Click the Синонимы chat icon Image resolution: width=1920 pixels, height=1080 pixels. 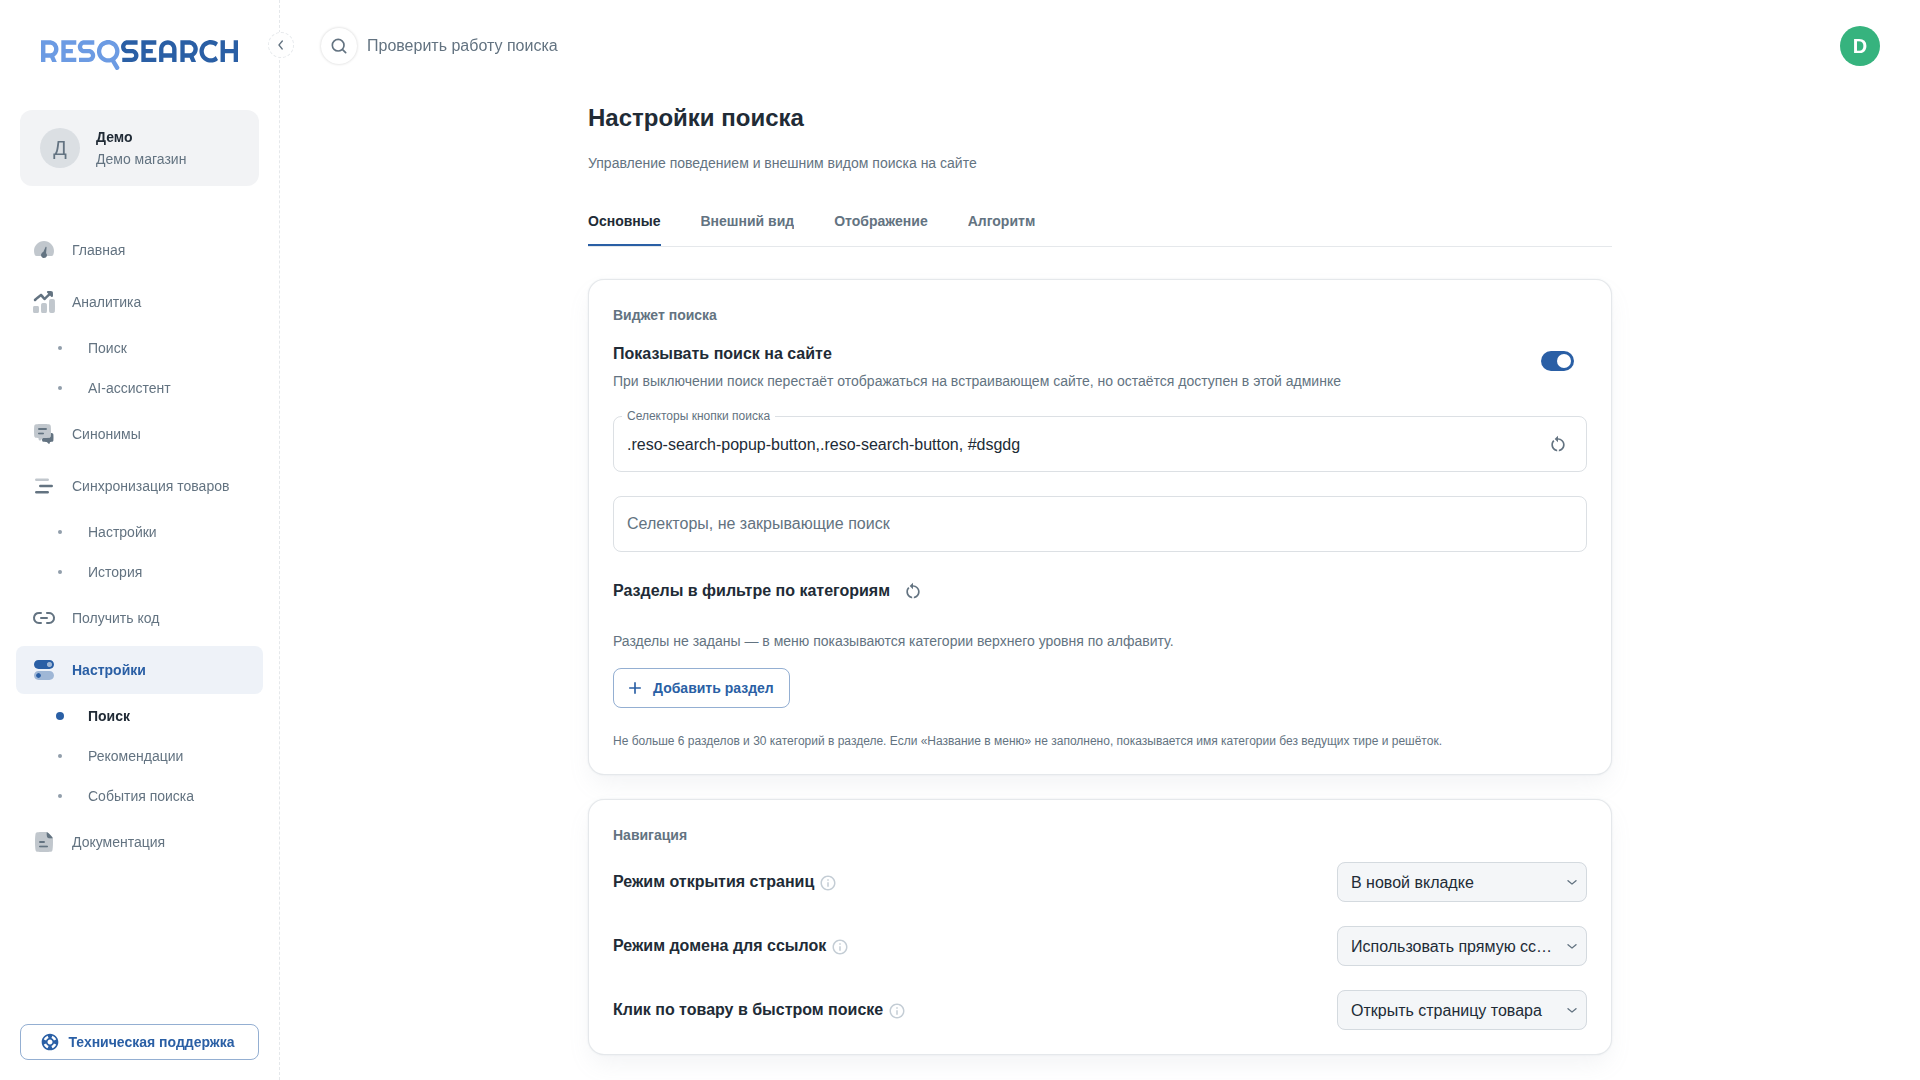pyautogui.click(x=44, y=434)
